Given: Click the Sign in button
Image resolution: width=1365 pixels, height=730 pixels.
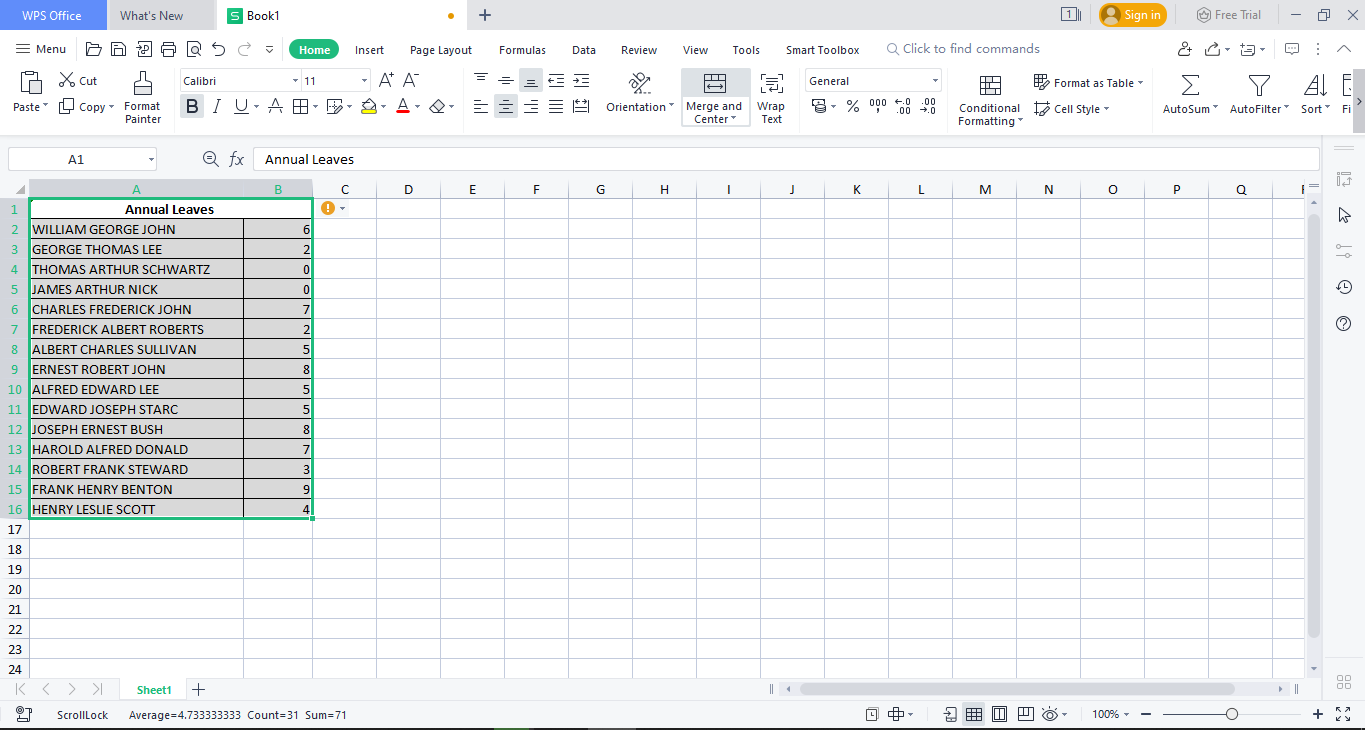Looking at the screenshot, I should 1131,15.
